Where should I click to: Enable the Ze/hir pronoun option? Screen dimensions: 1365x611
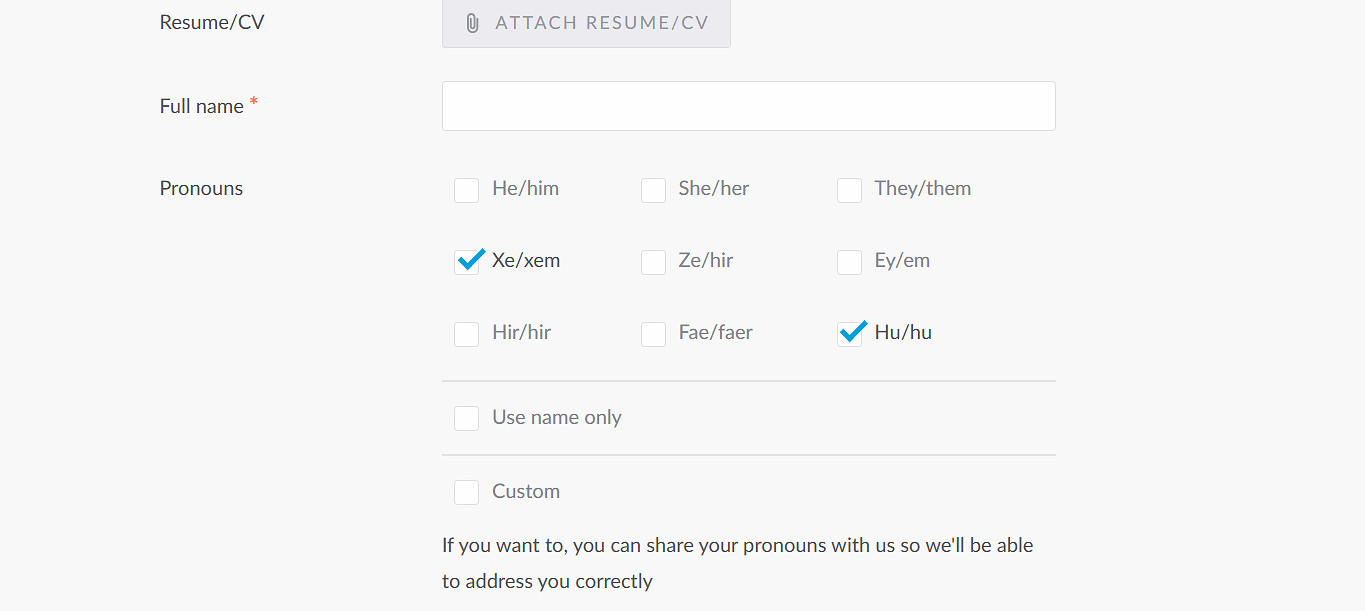pyautogui.click(x=653, y=262)
